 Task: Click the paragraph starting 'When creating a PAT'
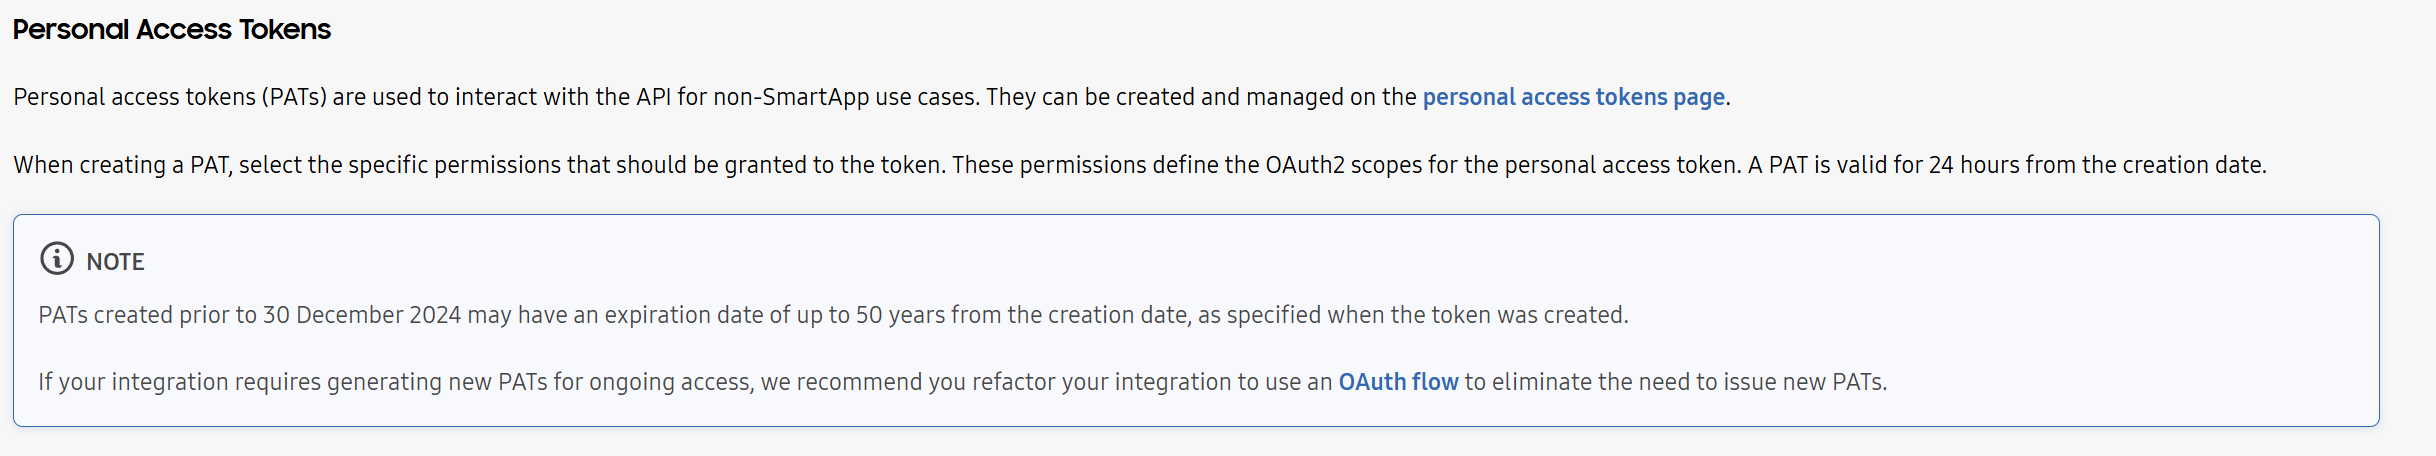[x=1140, y=165]
